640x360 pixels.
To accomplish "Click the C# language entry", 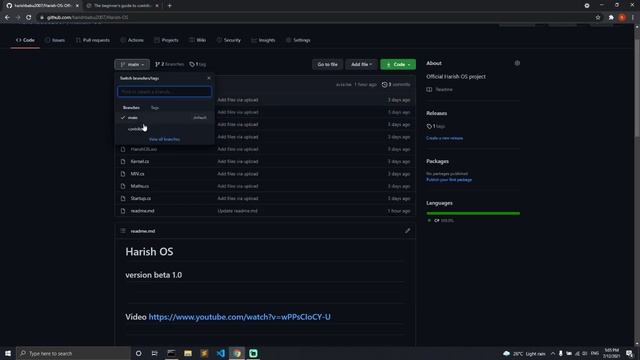I will 440,220.
